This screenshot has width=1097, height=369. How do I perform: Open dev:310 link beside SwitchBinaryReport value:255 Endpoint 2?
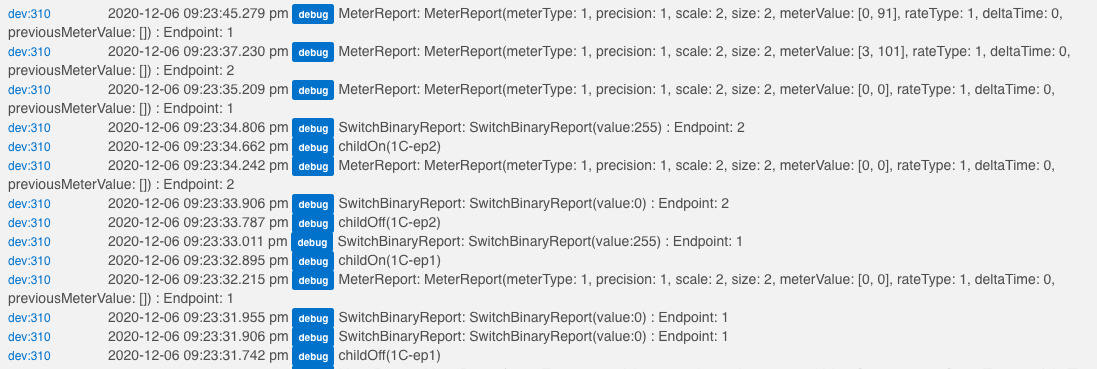[29, 128]
